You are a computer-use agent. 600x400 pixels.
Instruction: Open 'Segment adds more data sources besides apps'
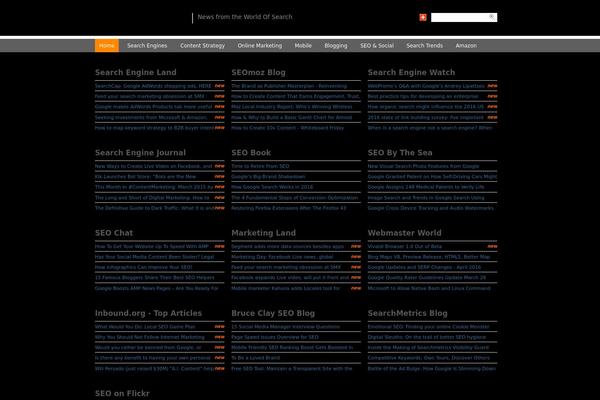pyautogui.click(x=288, y=247)
